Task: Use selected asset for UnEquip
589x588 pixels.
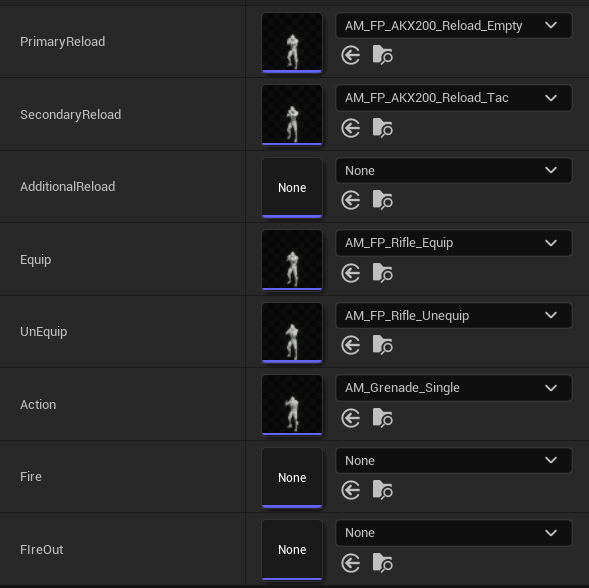Action: point(350,345)
